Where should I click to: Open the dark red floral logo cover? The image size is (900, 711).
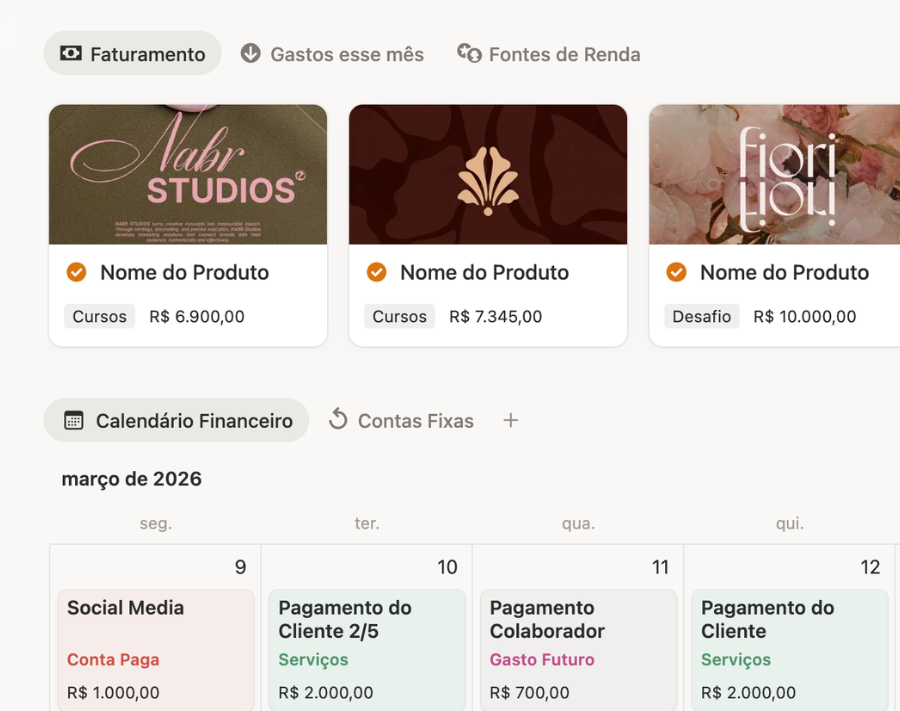click(x=488, y=174)
